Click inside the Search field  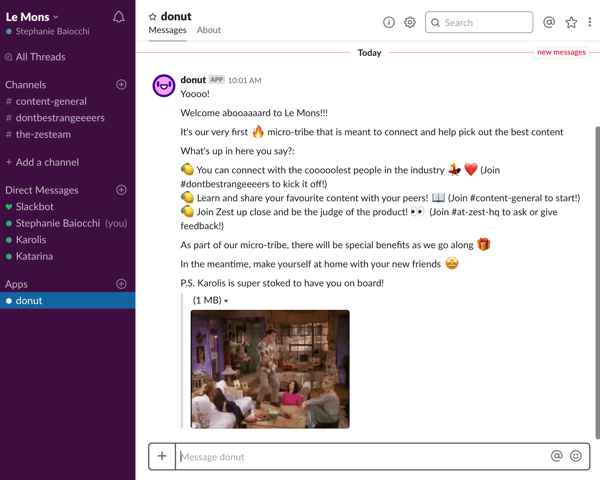tap(479, 22)
